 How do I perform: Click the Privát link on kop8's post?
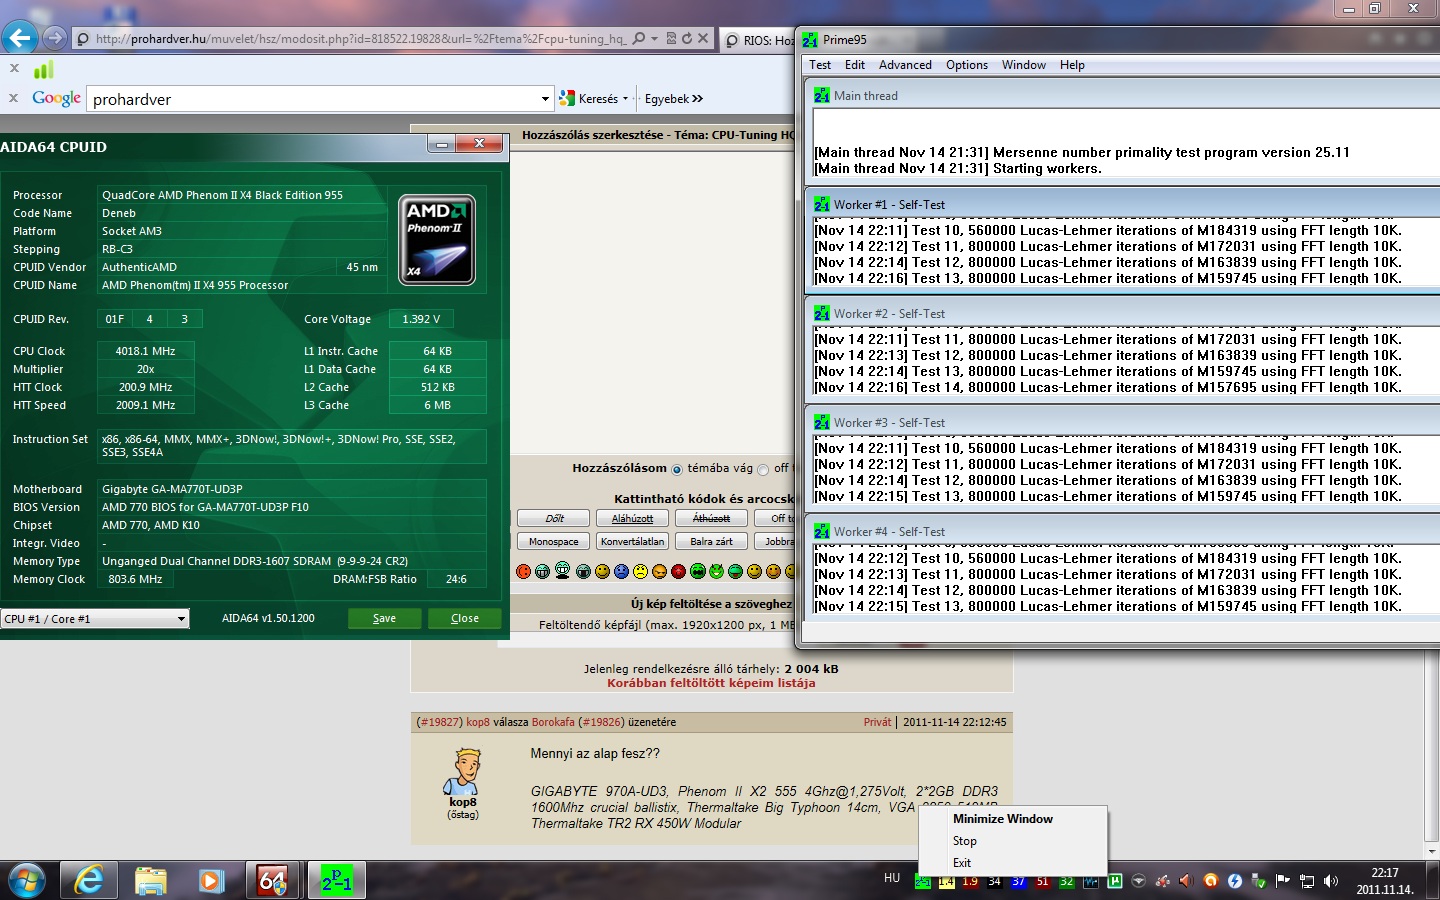[x=877, y=722]
